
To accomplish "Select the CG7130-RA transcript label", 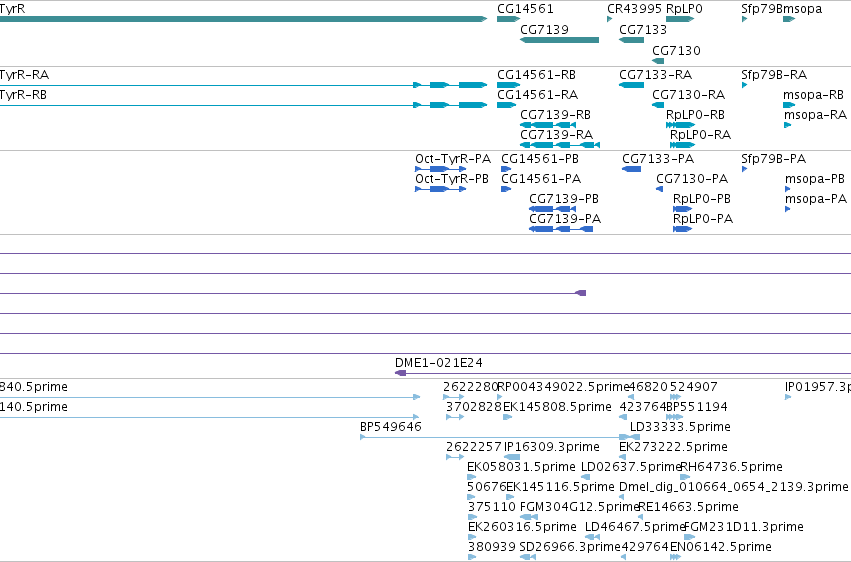I will click(688, 95).
